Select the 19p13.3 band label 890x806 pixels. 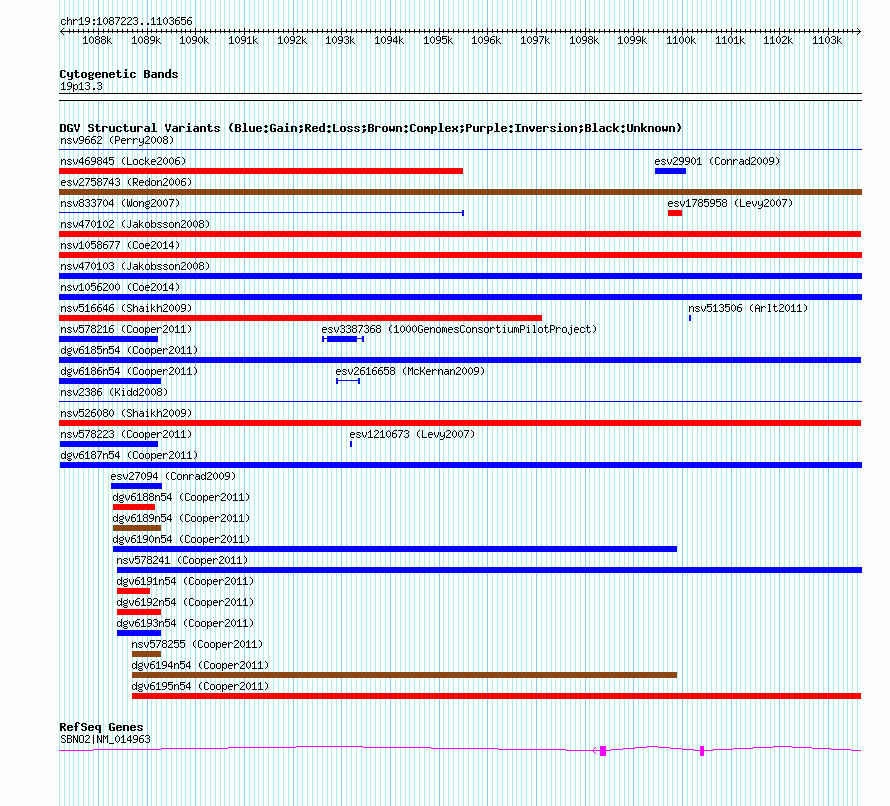pyautogui.click(x=82, y=86)
